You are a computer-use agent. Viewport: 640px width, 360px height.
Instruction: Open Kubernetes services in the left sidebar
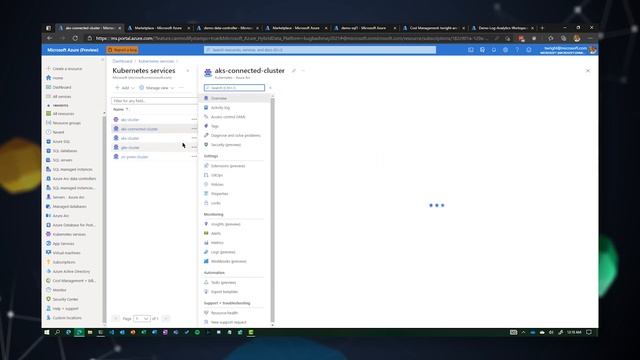(69, 234)
